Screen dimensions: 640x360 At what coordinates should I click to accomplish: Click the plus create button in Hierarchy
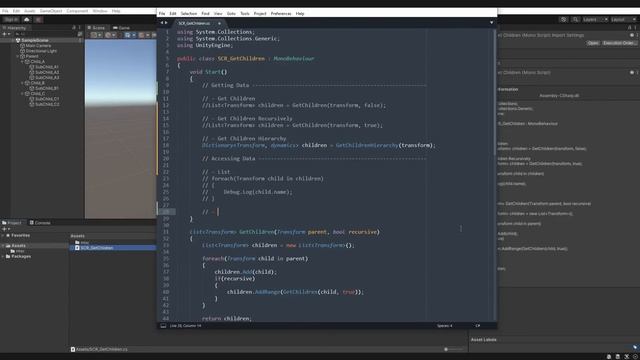click(5, 34)
